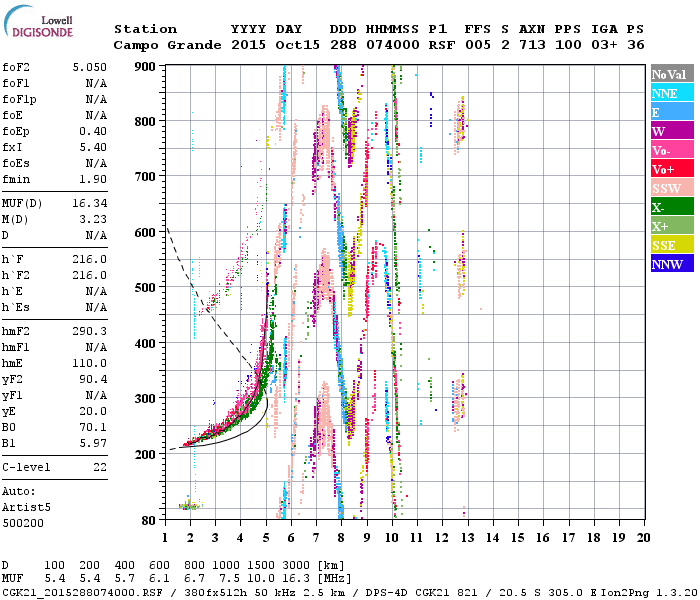The image size is (700, 600).
Task: Select the X- dark green legend swatch
Action: [x=672, y=207]
